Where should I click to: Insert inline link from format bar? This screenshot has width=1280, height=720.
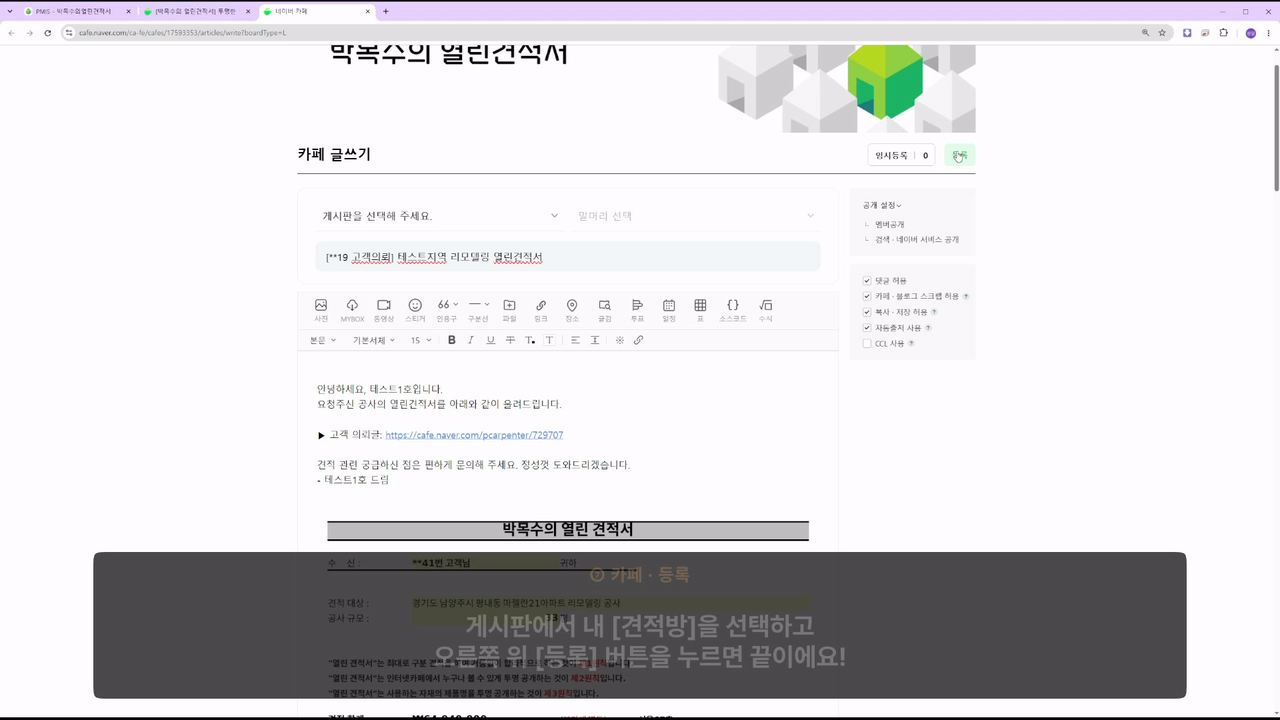pyautogui.click(x=638, y=340)
